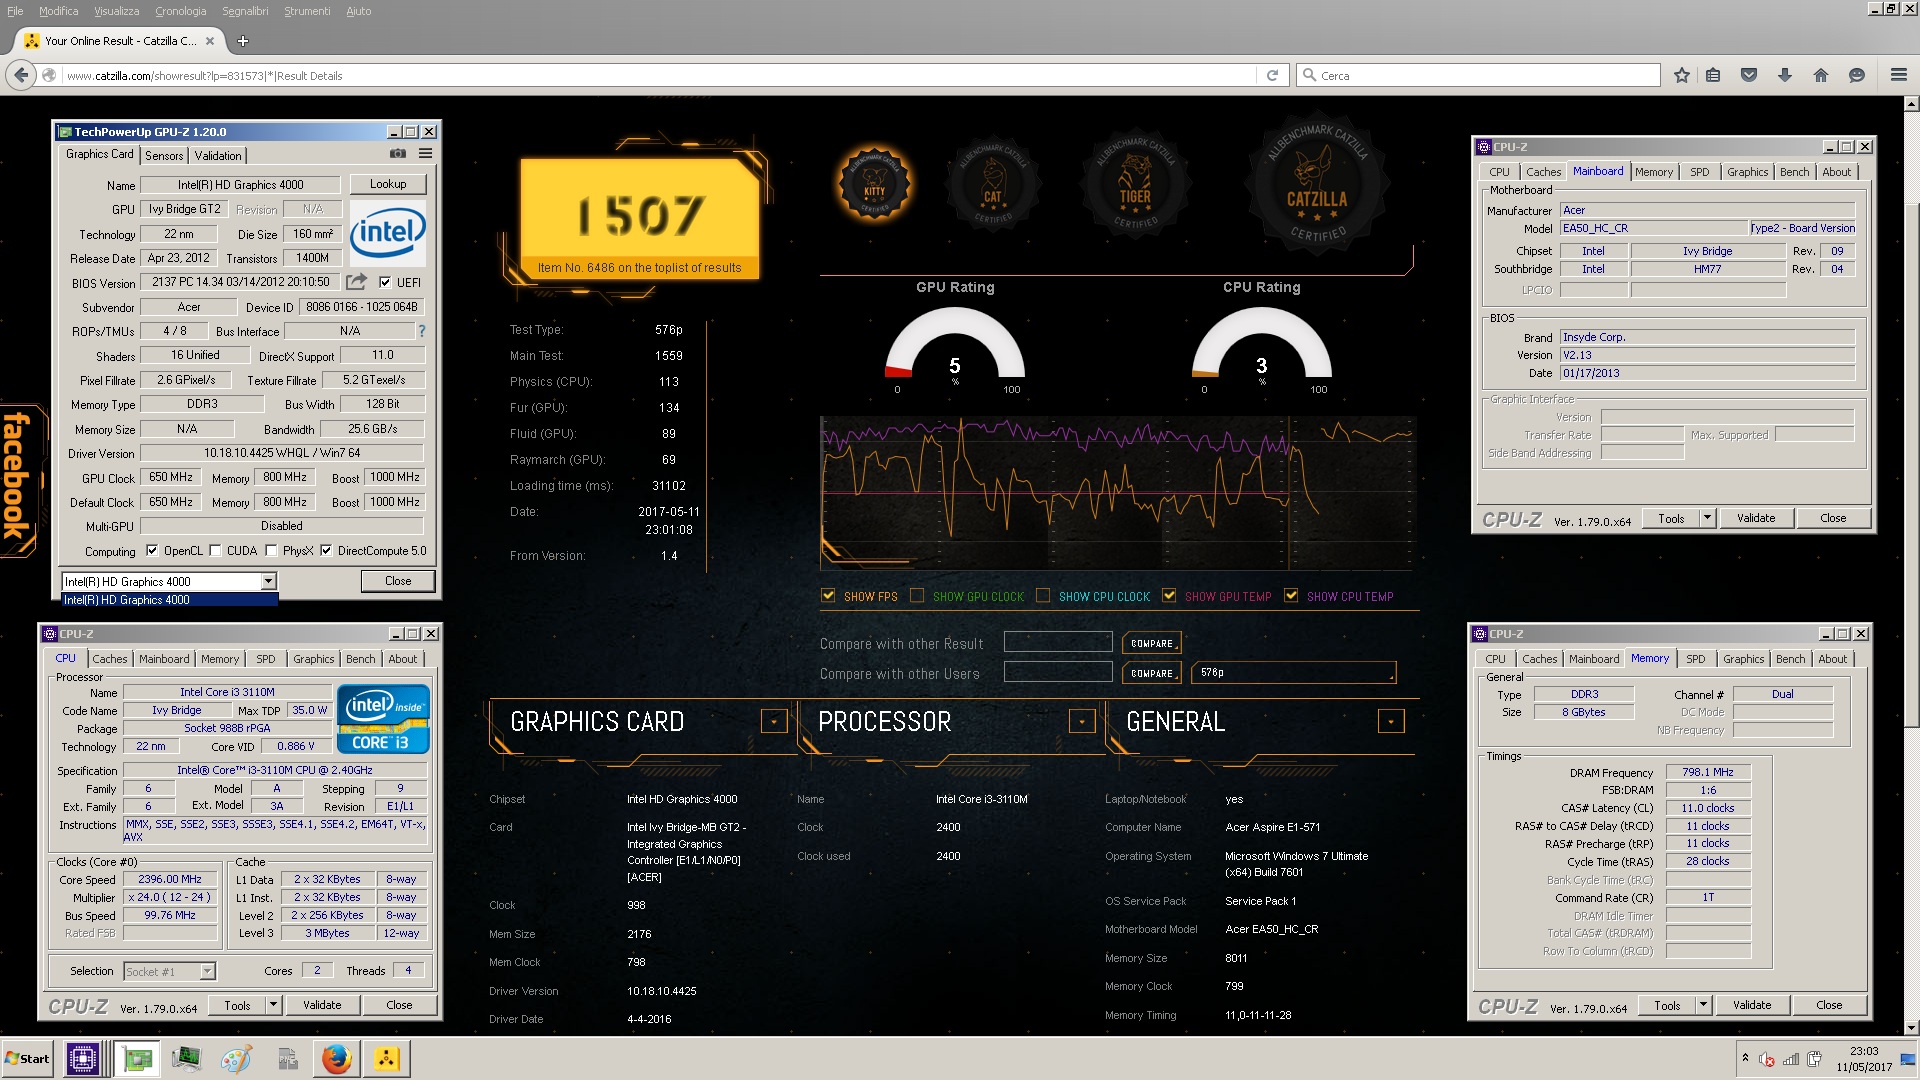1920x1080 pixels.
Task: Open Tools dropdown arrow in CPU-Z Memory window
Action: coord(1703,1005)
